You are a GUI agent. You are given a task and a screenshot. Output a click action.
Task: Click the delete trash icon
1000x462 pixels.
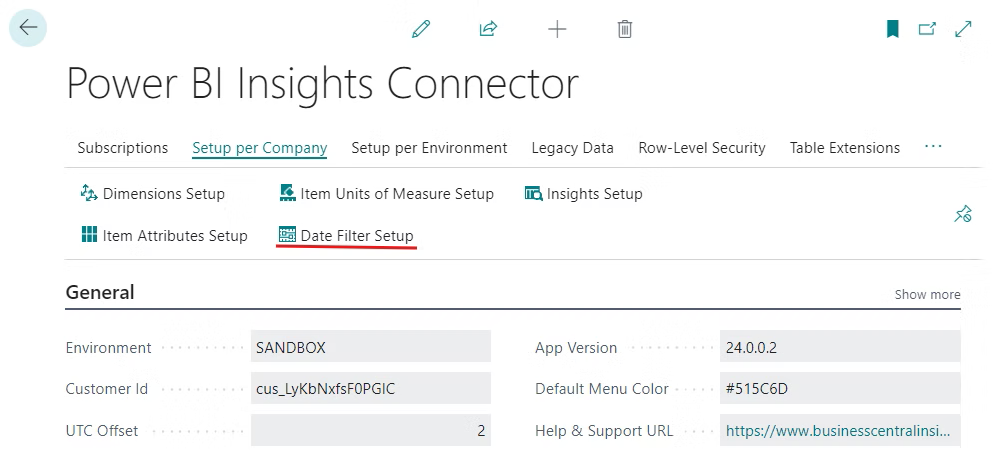(625, 29)
